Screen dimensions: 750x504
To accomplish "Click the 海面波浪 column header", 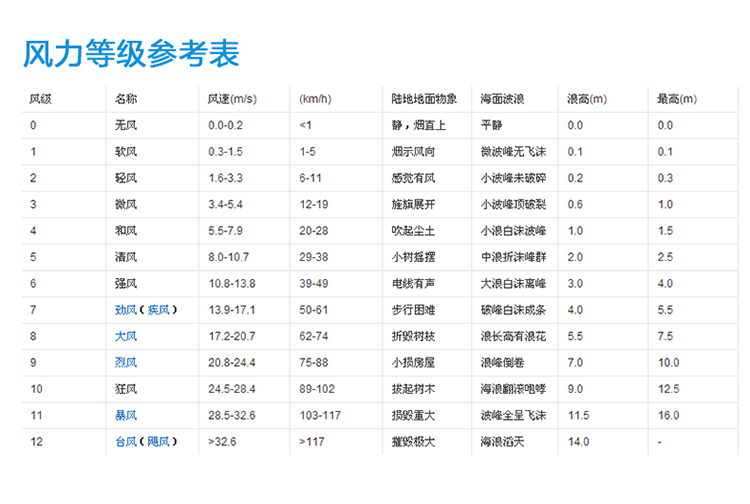I will [x=503, y=100].
